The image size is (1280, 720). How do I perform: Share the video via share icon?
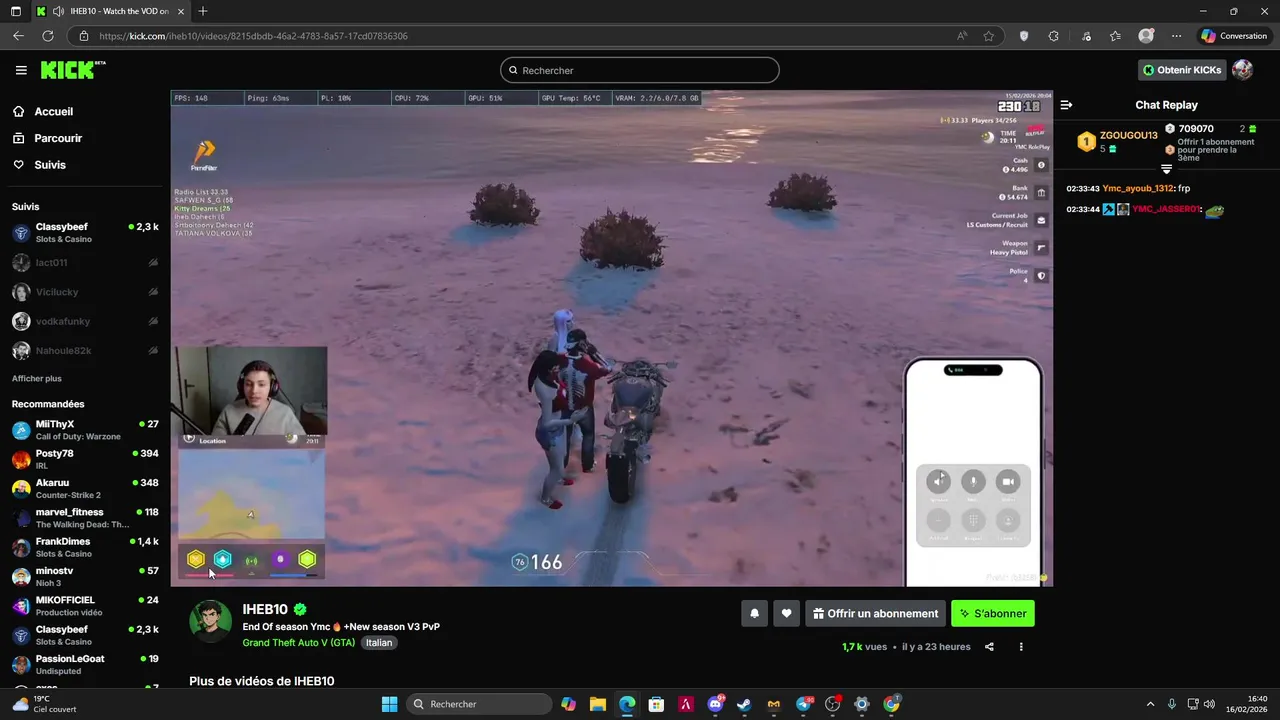pos(989,647)
